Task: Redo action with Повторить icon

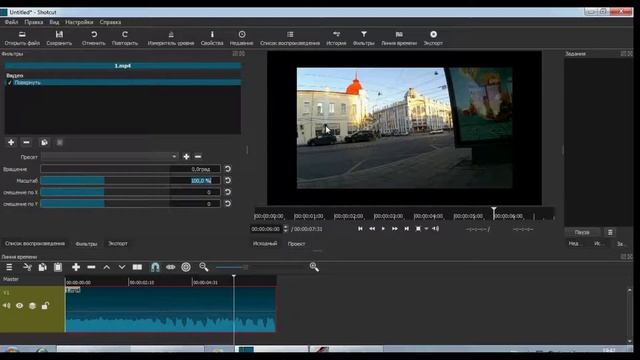Action: 125,38
